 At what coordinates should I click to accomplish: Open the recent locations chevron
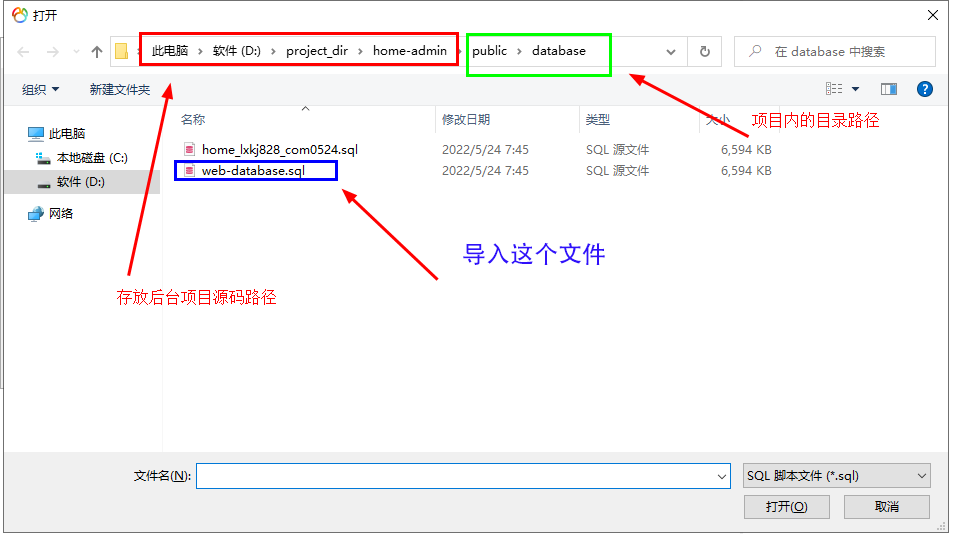point(76,52)
